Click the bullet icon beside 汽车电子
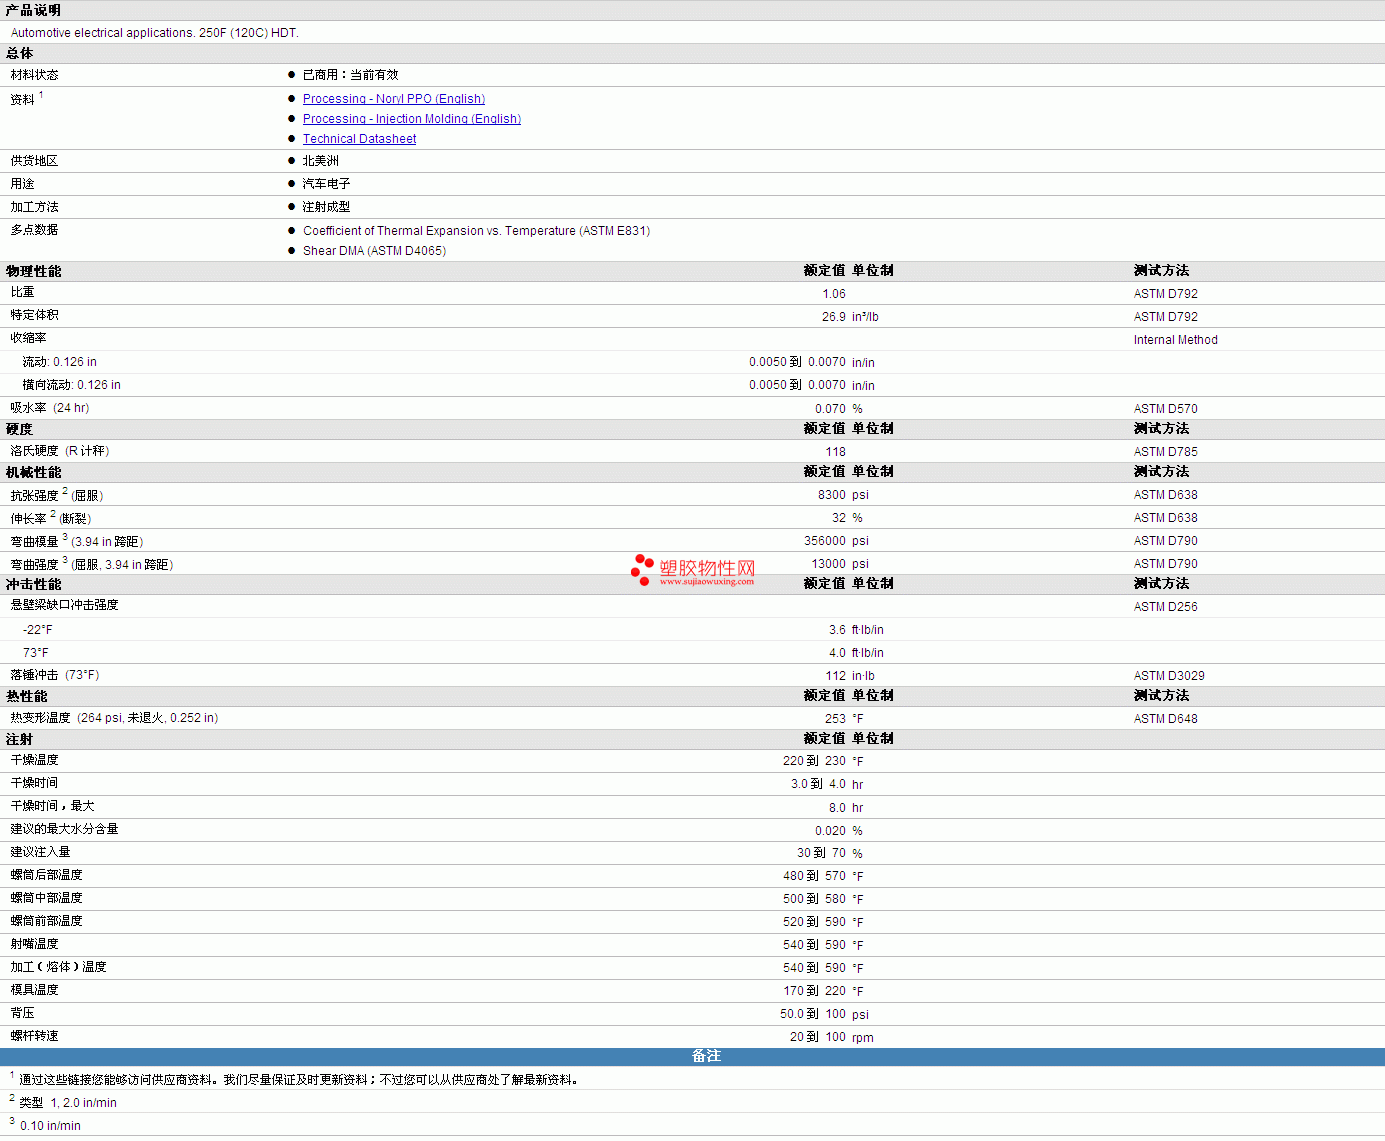This screenshot has width=1385, height=1141. pyautogui.click(x=292, y=184)
